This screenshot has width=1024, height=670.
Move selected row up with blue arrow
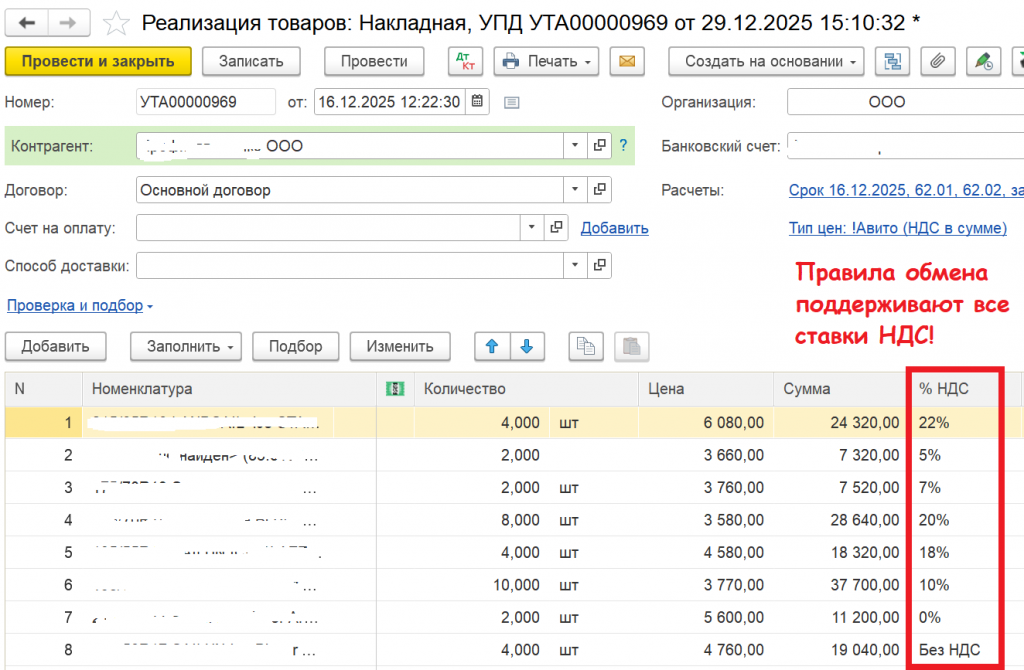coord(492,346)
